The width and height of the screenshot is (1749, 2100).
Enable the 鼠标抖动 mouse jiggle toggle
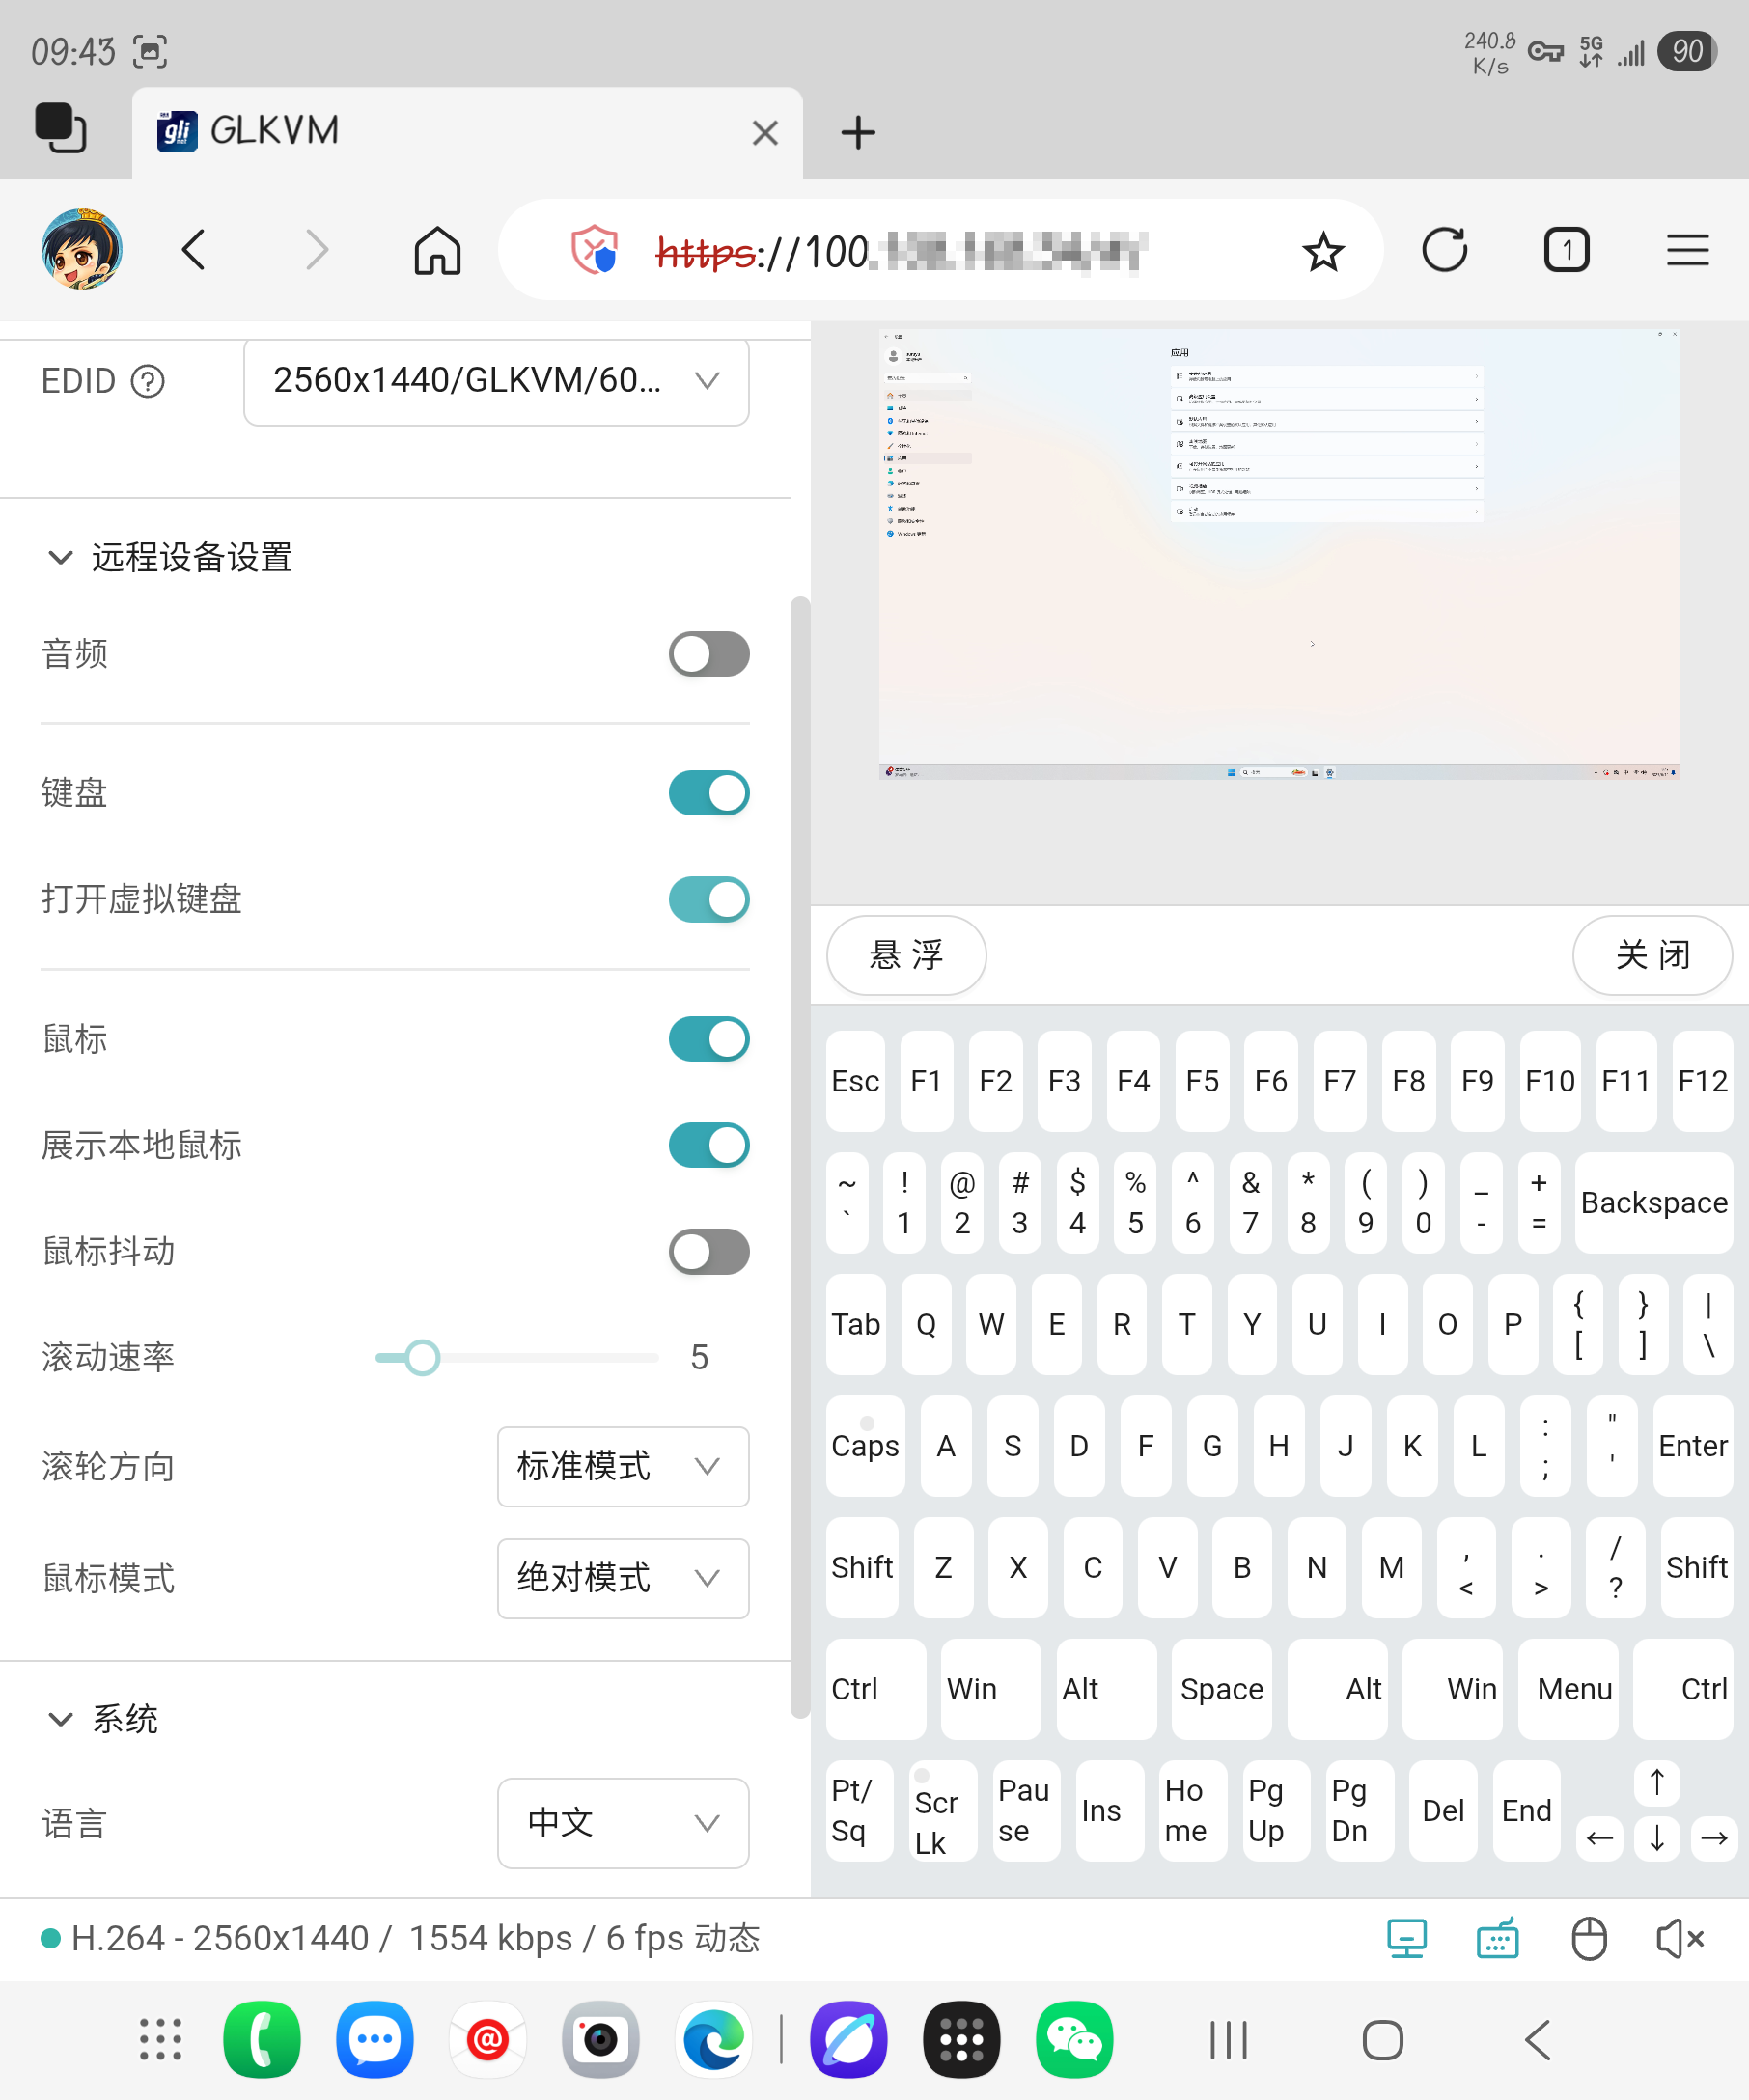coord(708,1252)
